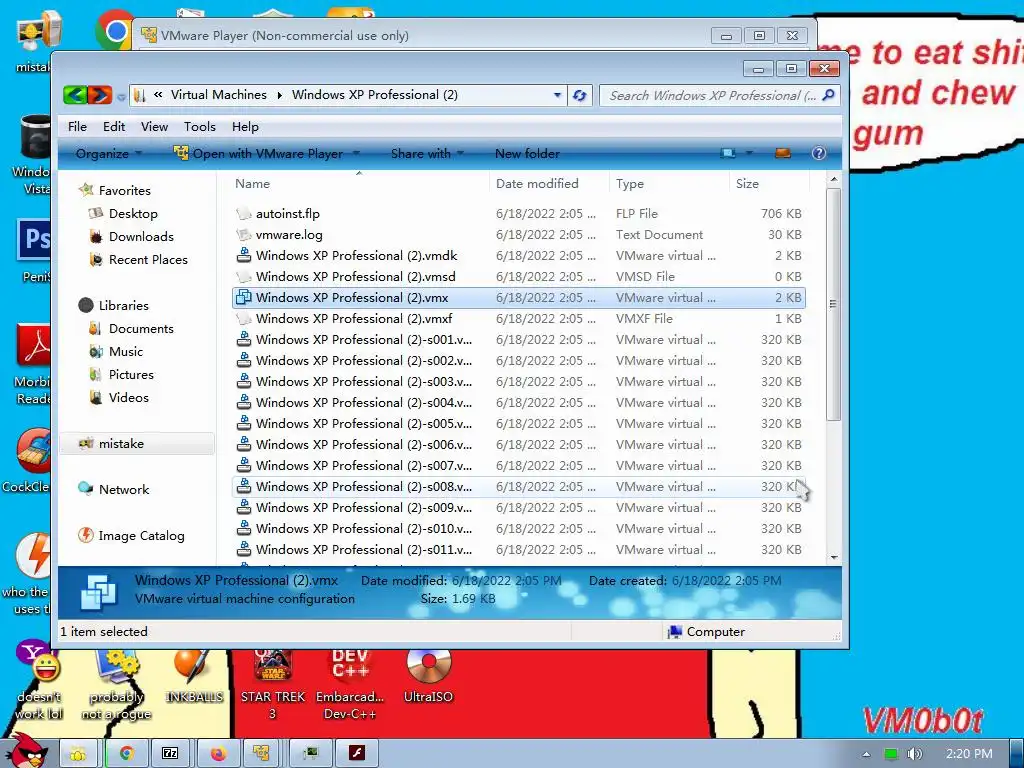
Task: Click New folder button
Action: (x=527, y=153)
